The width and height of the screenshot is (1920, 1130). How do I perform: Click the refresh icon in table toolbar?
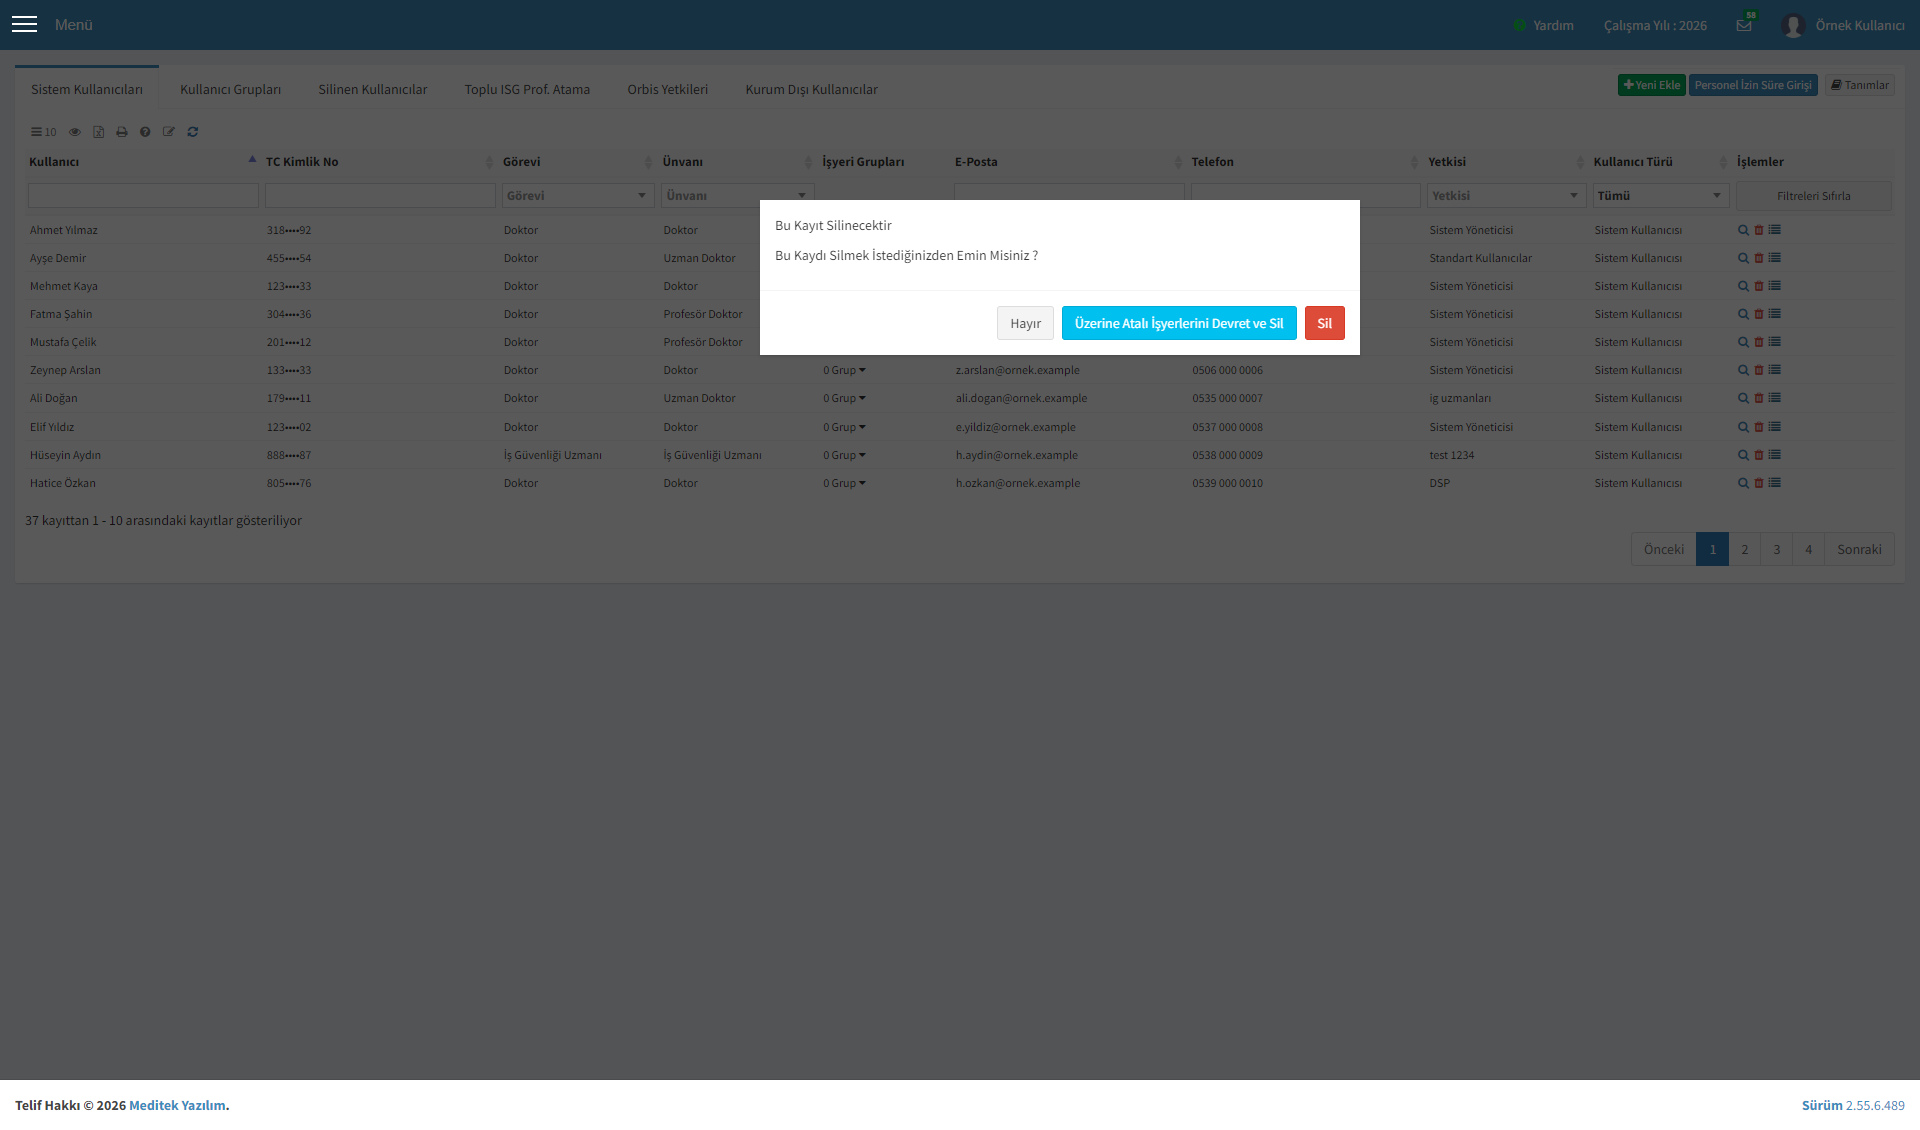(x=193, y=132)
